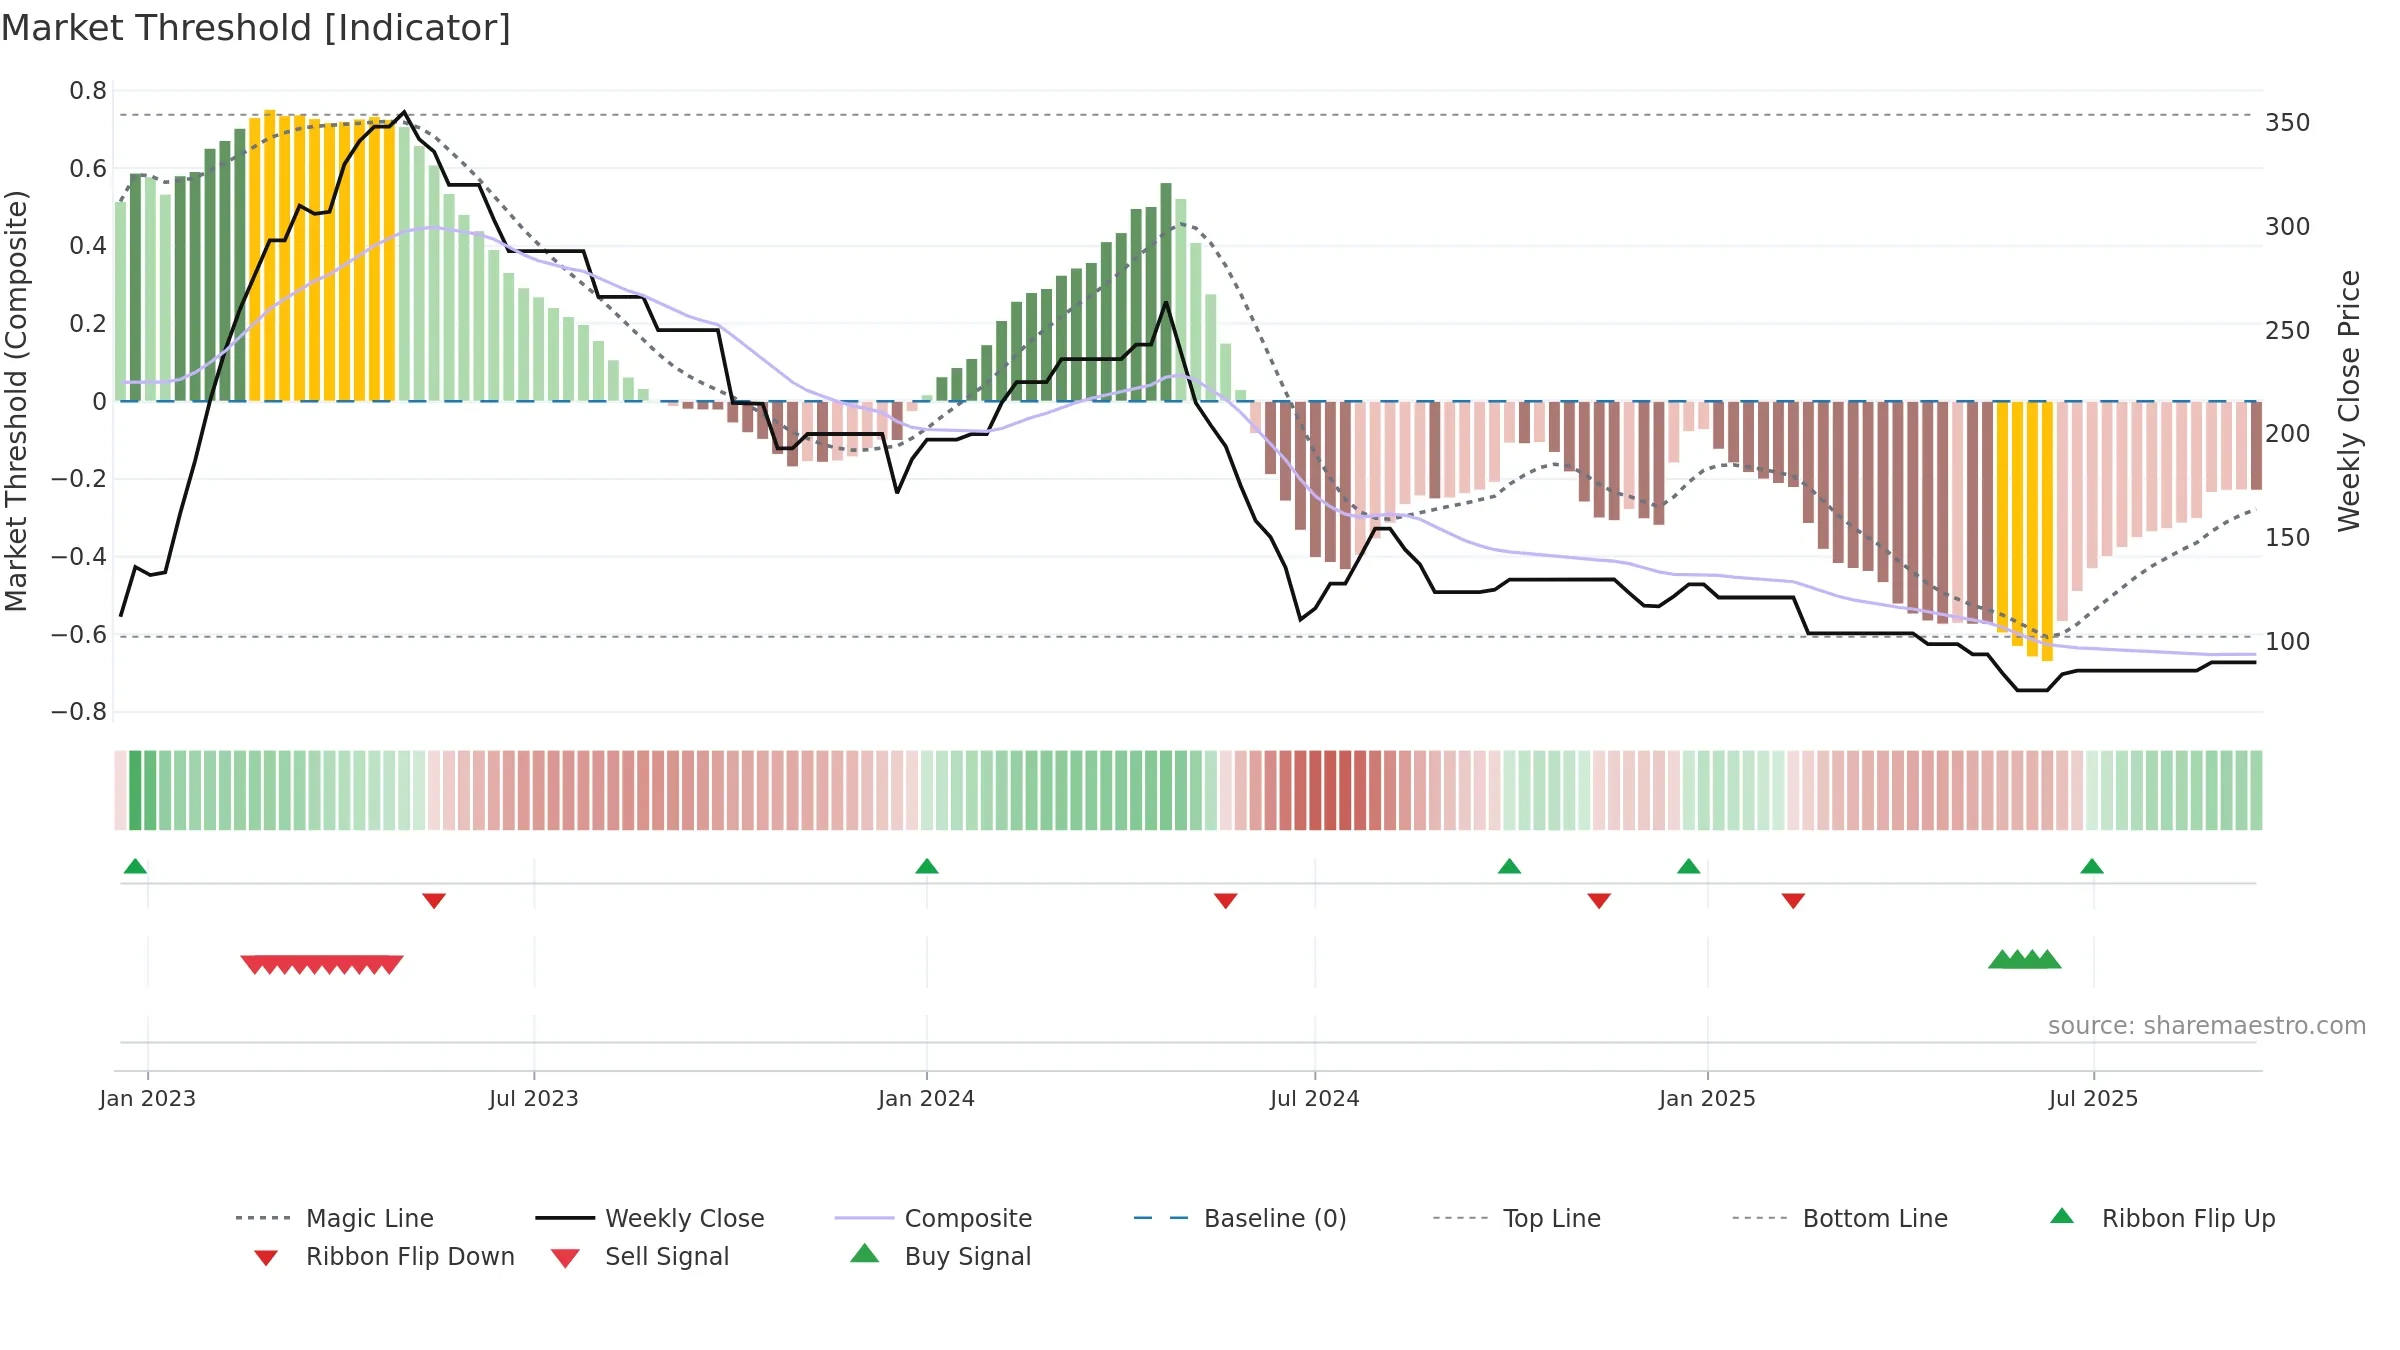Click the green Buy Signal legend triangle
The image size is (2400, 1350).
pos(864,1253)
